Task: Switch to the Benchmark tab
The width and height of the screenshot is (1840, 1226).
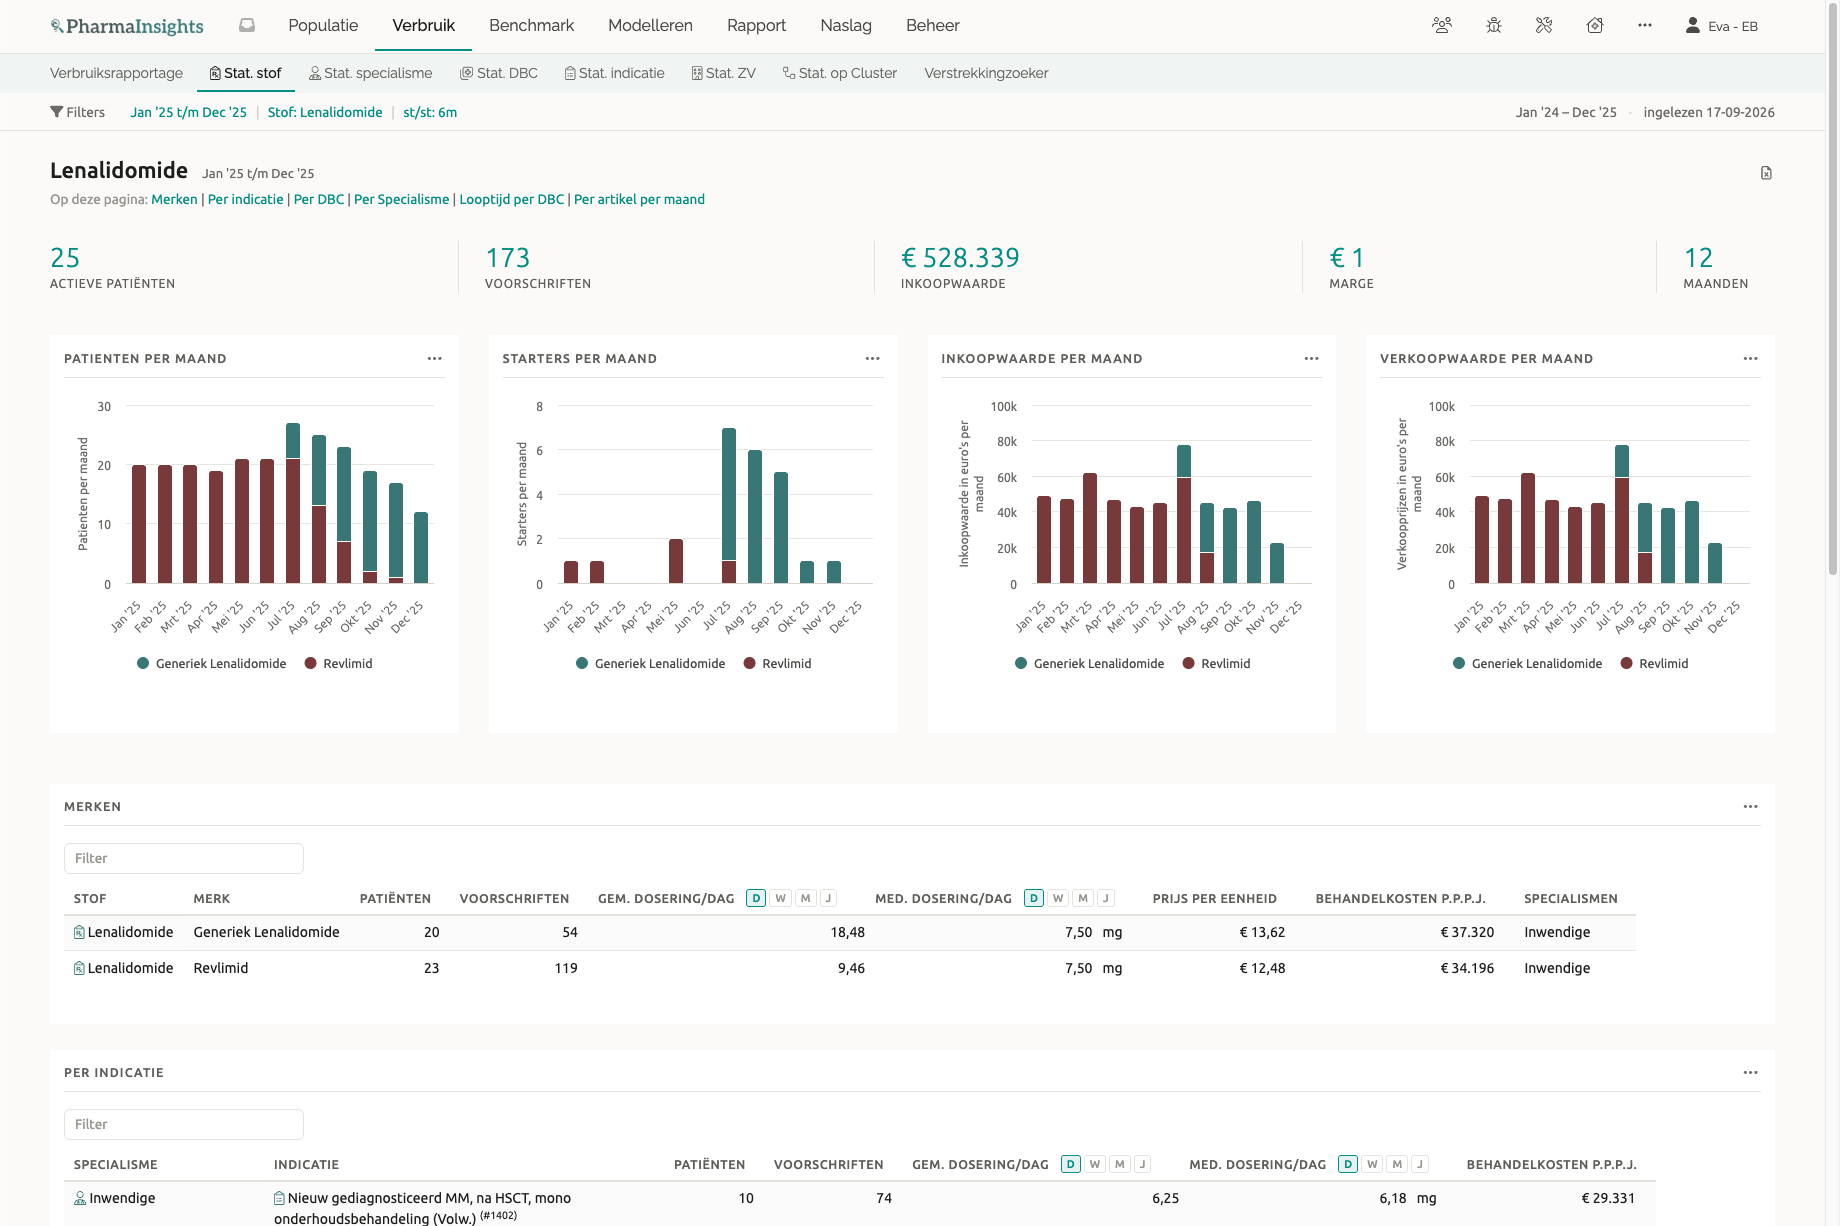Action: [x=531, y=26]
